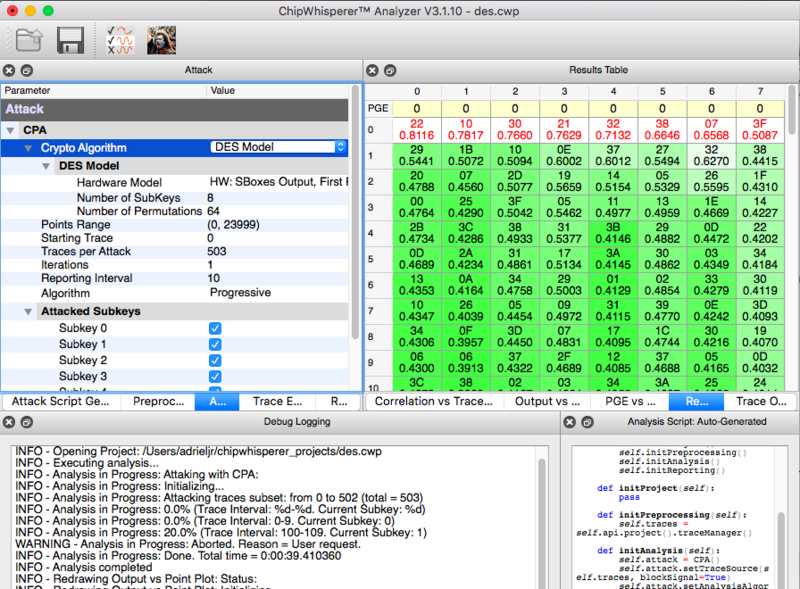800x589 pixels.
Task: Click the Start Attack face icon
Action: click(x=161, y=40)
